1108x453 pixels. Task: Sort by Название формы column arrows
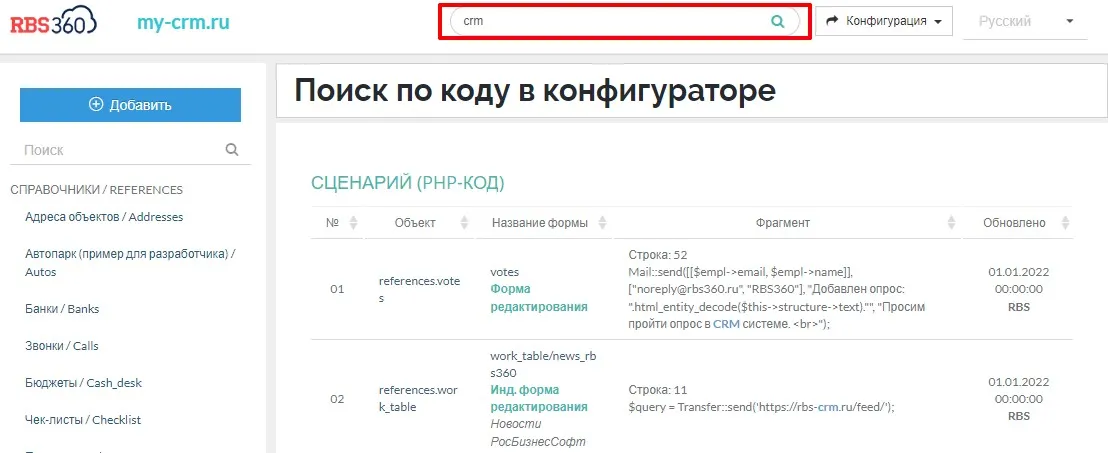[x=602, y=223]
